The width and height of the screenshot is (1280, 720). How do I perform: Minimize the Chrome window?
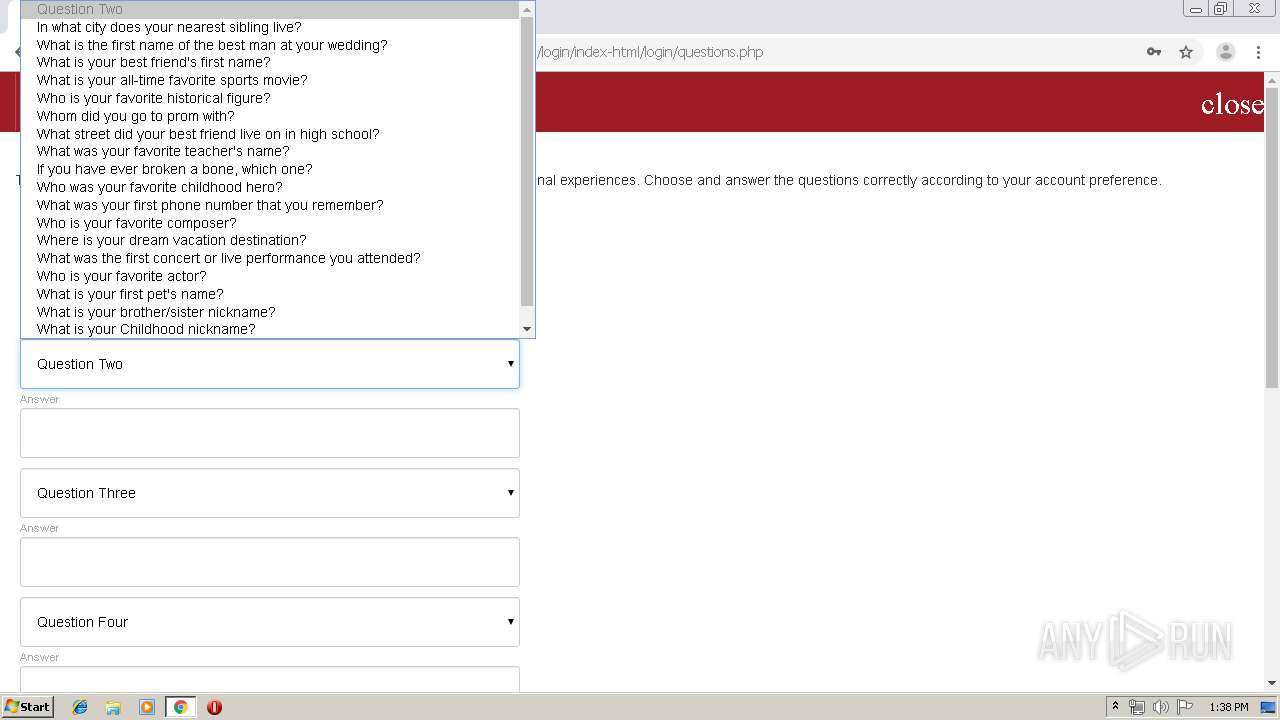click(1196, 9)
